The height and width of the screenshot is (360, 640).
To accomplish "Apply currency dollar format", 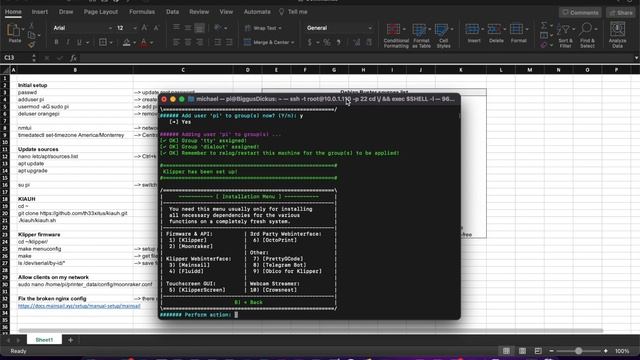I will [309, 42].
